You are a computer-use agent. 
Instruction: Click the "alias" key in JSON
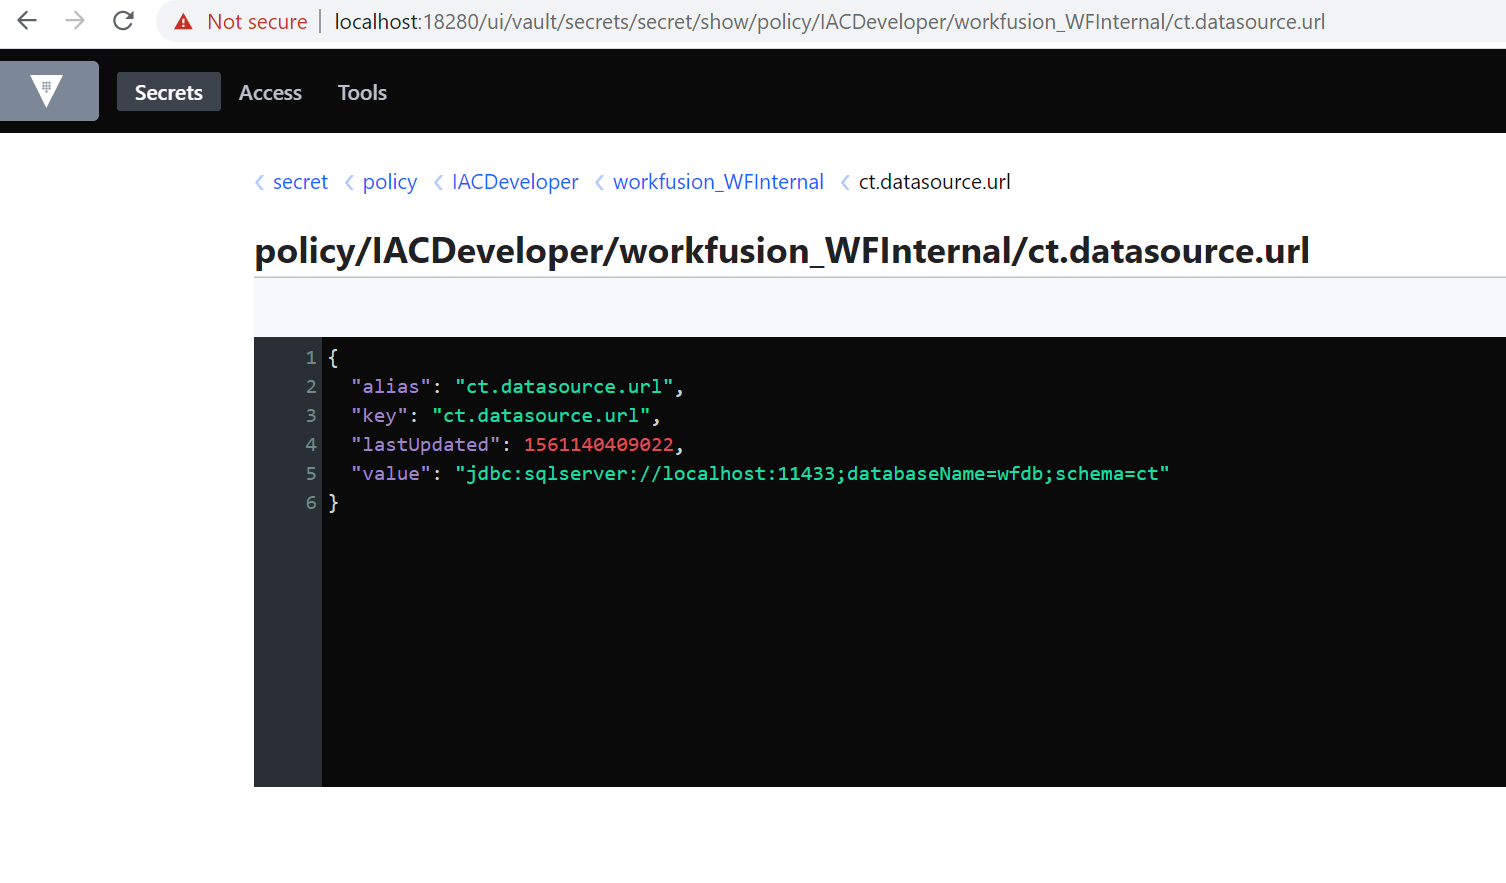(391, 387)
